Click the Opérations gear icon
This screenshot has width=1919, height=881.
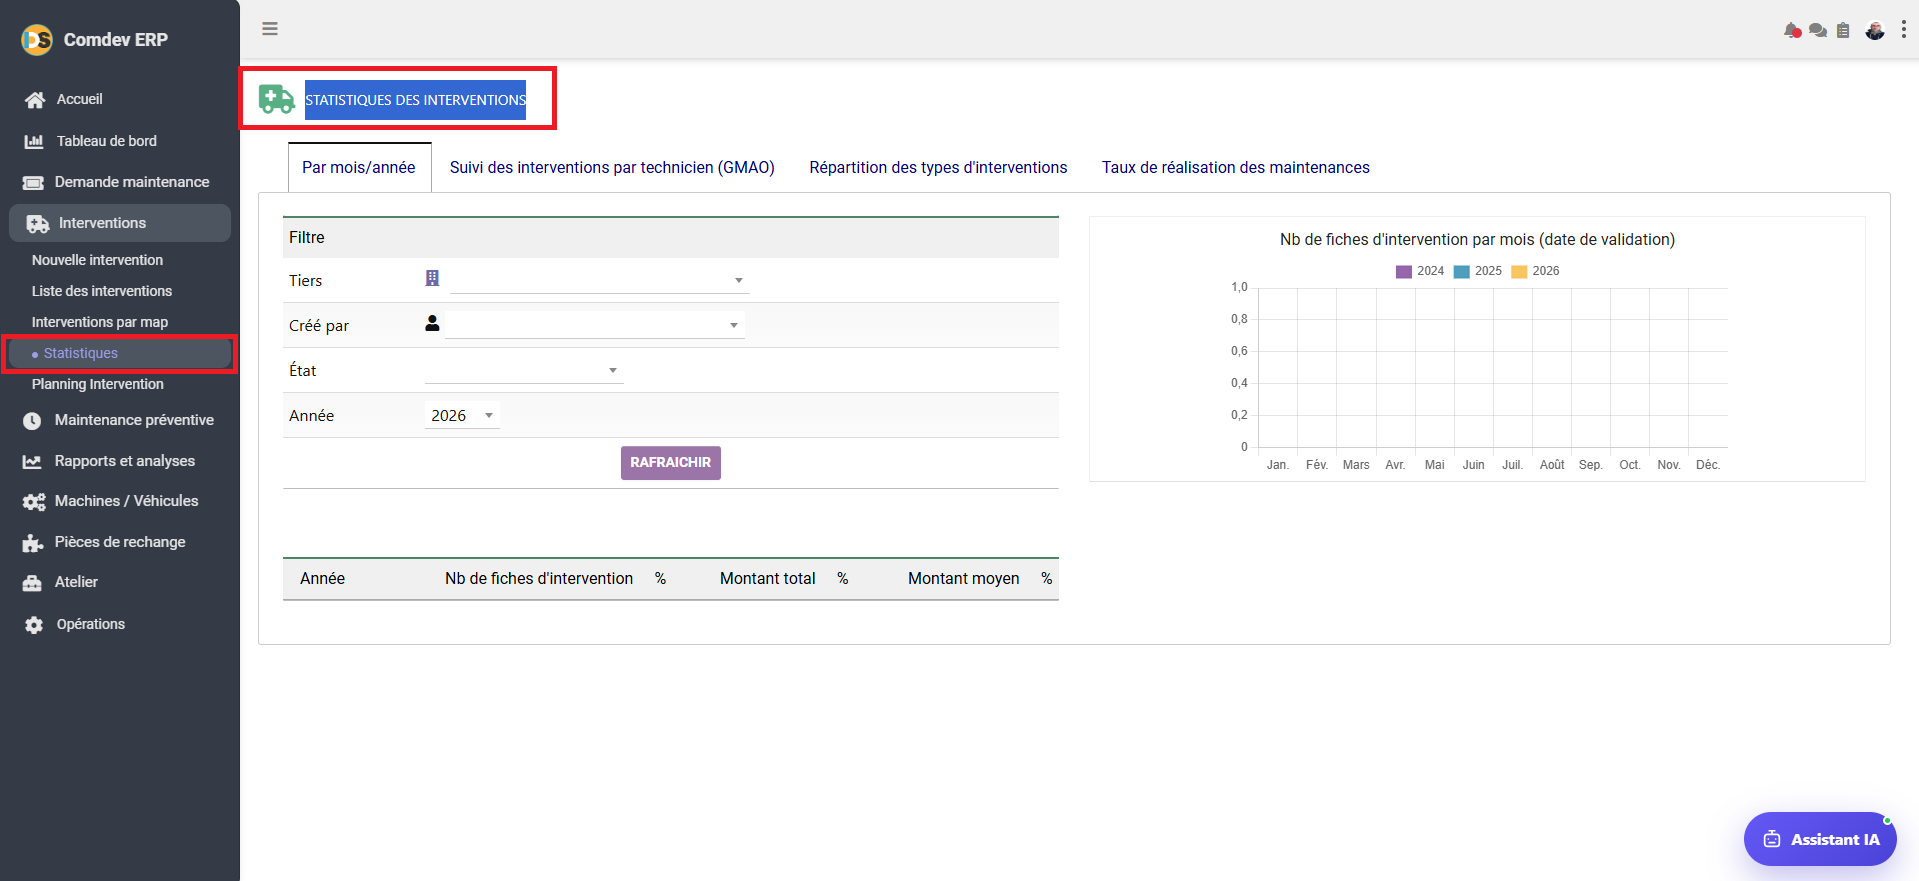click(34, 625)
